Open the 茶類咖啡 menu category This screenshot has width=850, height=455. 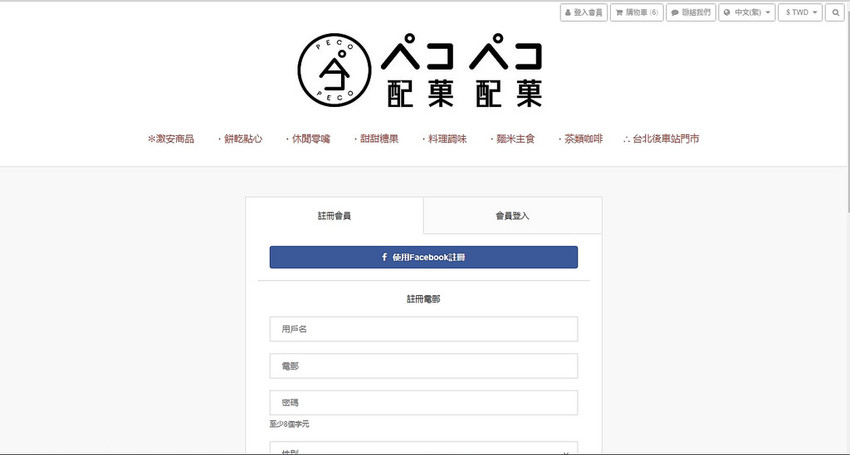(581, 139)
